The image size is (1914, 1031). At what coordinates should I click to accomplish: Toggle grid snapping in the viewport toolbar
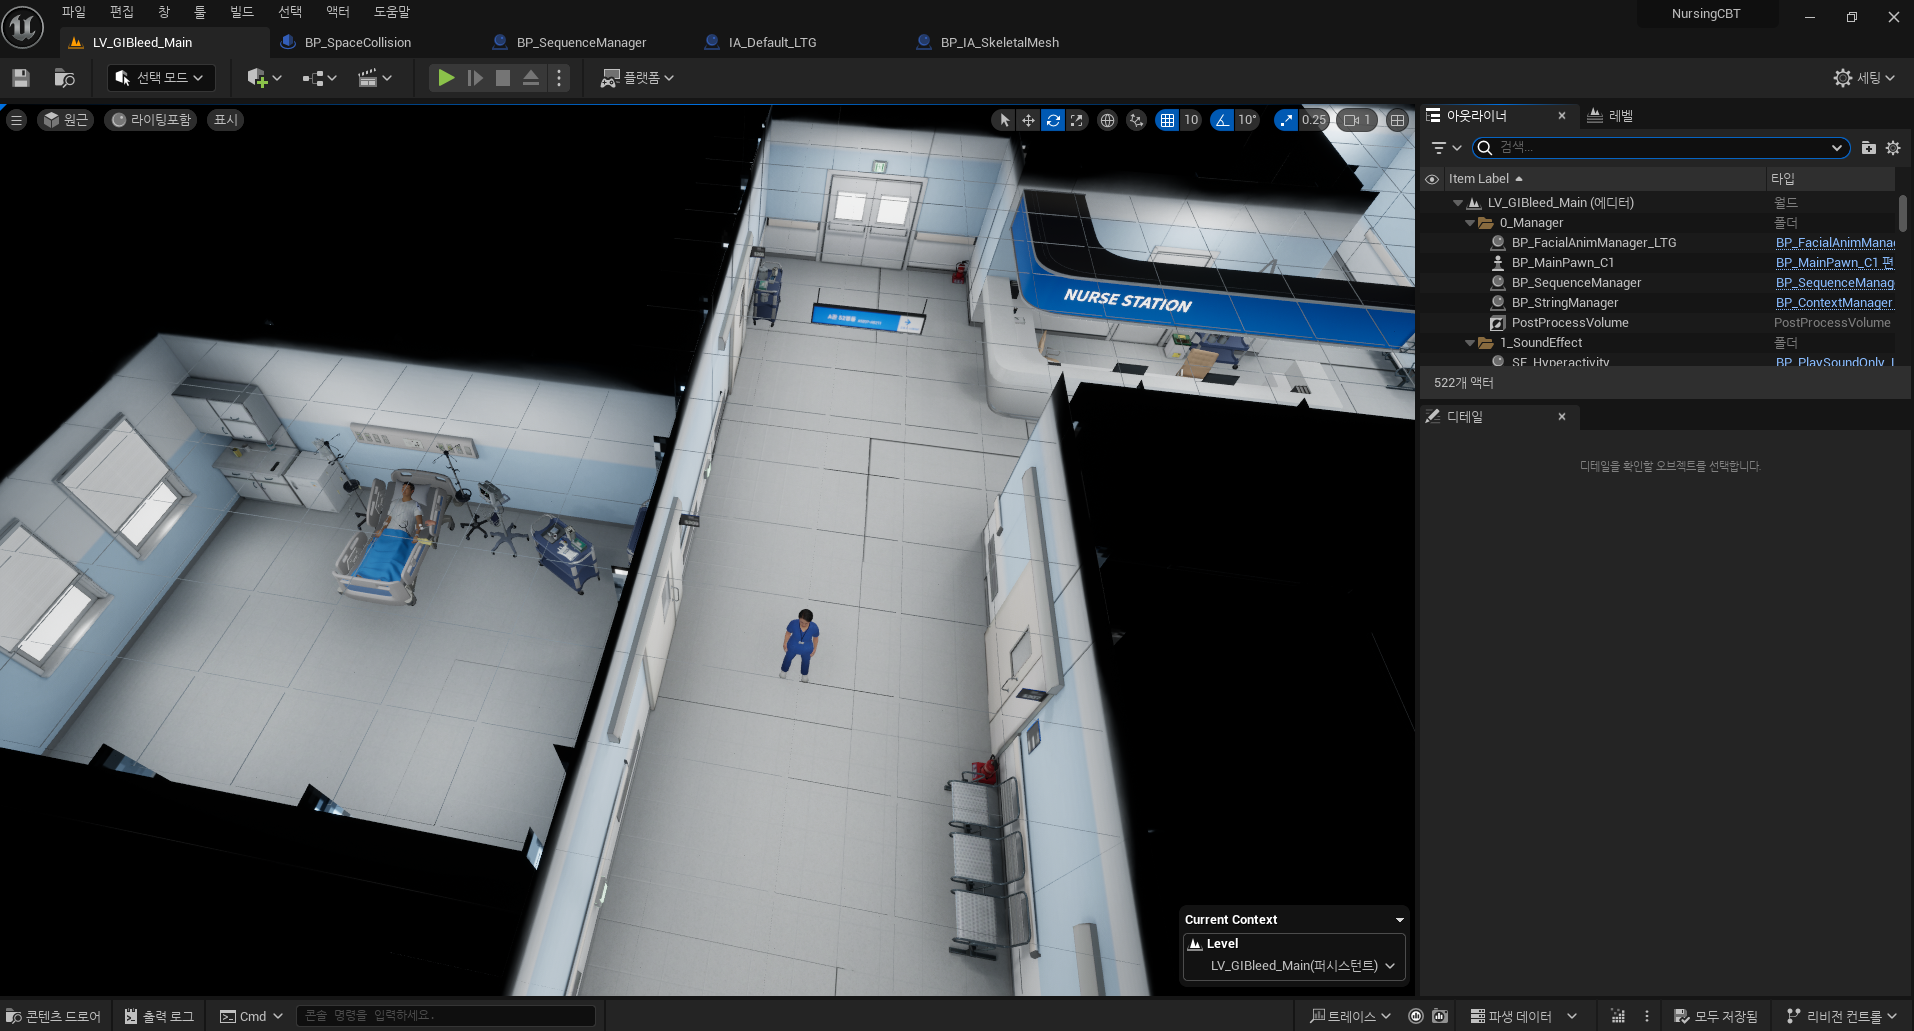(x=1167, y=120)
